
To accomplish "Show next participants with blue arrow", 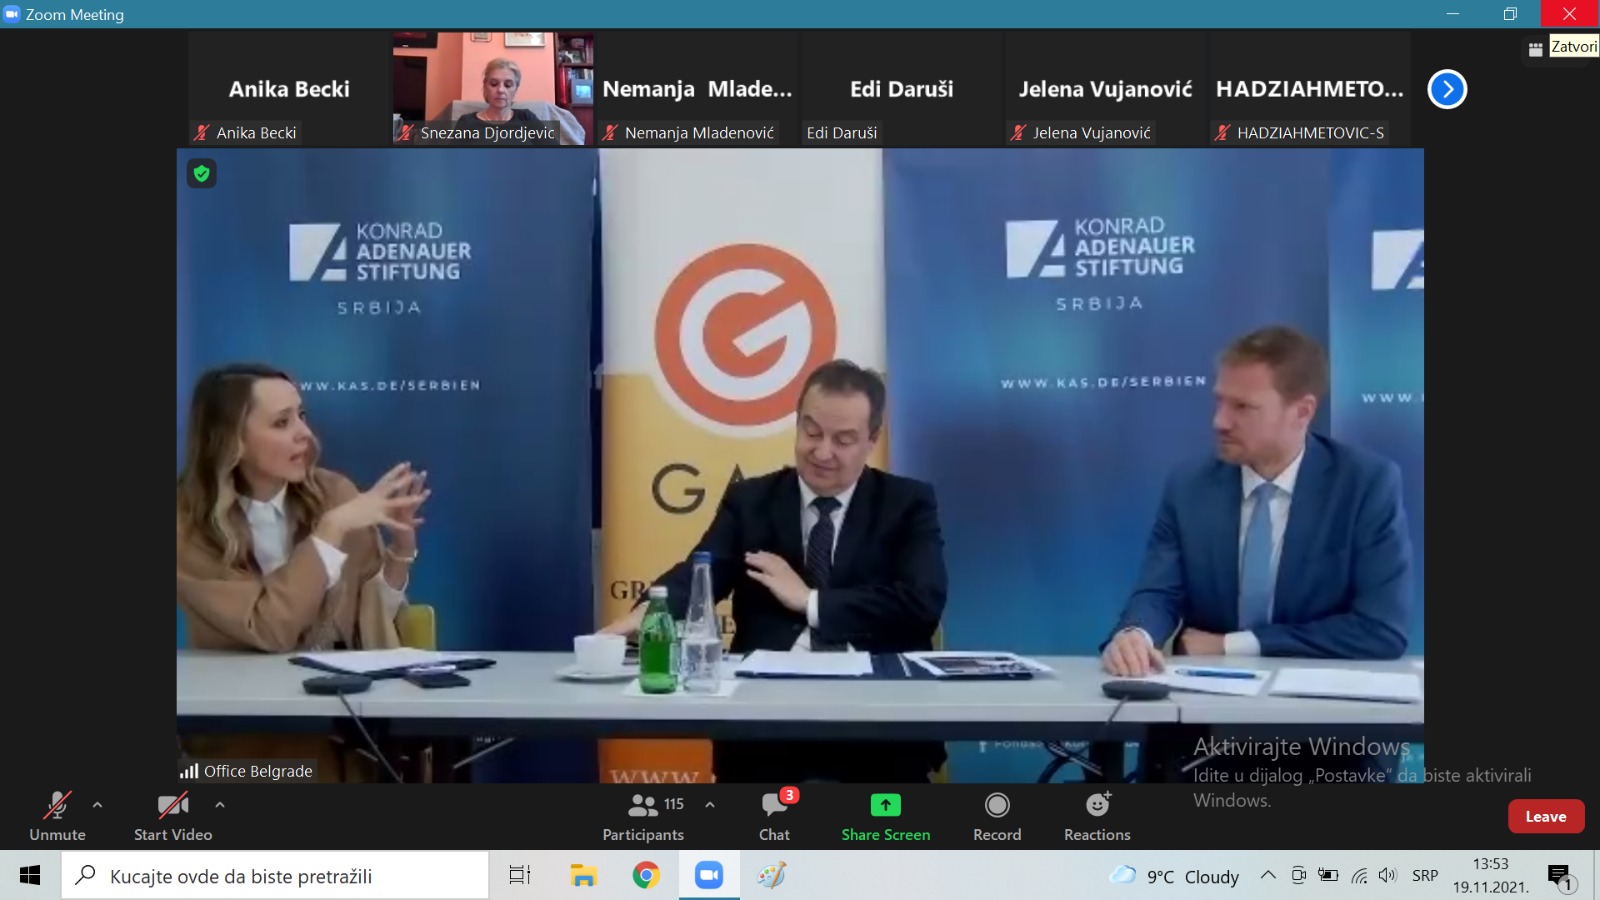I will click(x=1447, y=89).
